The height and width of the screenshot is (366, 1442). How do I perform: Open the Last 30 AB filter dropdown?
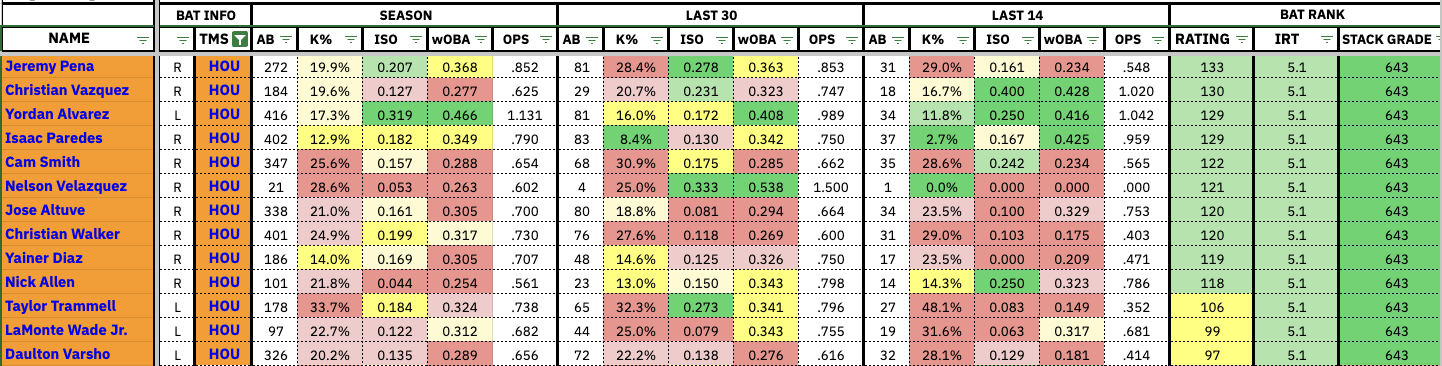[x=593, y=40]
